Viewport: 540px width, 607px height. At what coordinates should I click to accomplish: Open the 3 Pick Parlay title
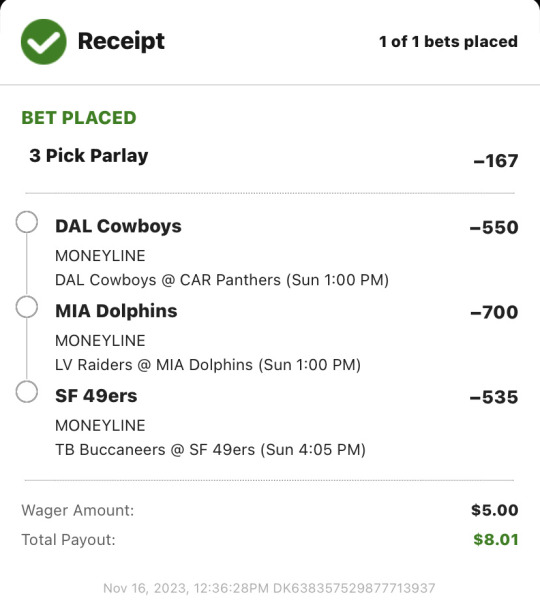pos(89,156)
